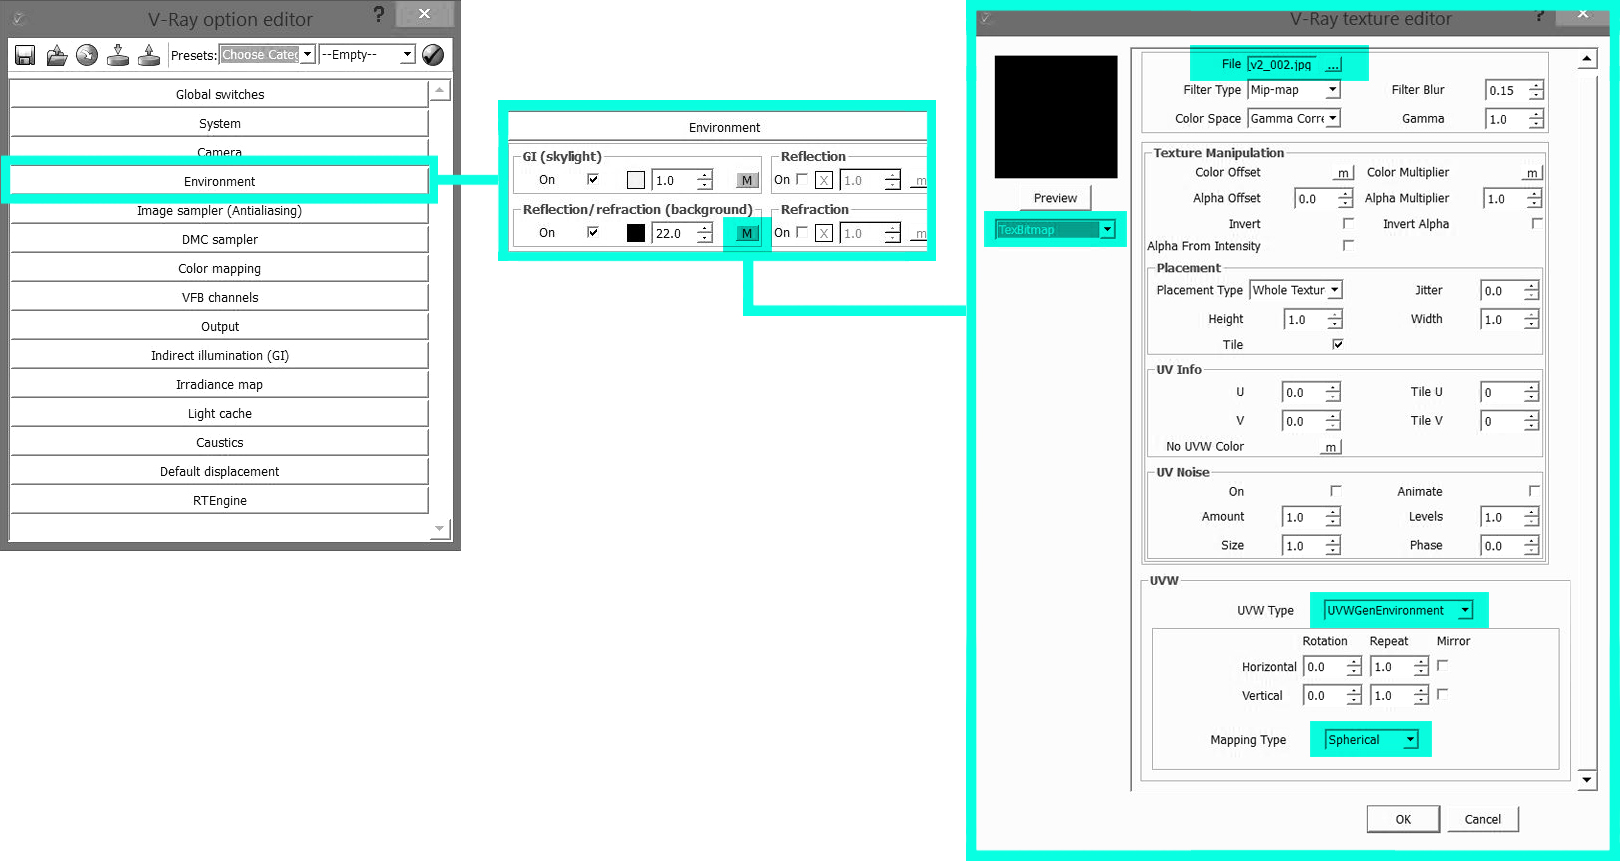Open the Mapping Type Spherical dropdown

[1372, 740]
